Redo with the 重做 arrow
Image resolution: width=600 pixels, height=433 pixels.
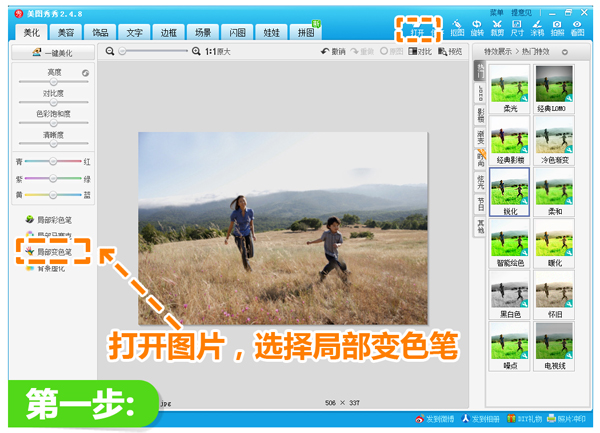[362, 51]
